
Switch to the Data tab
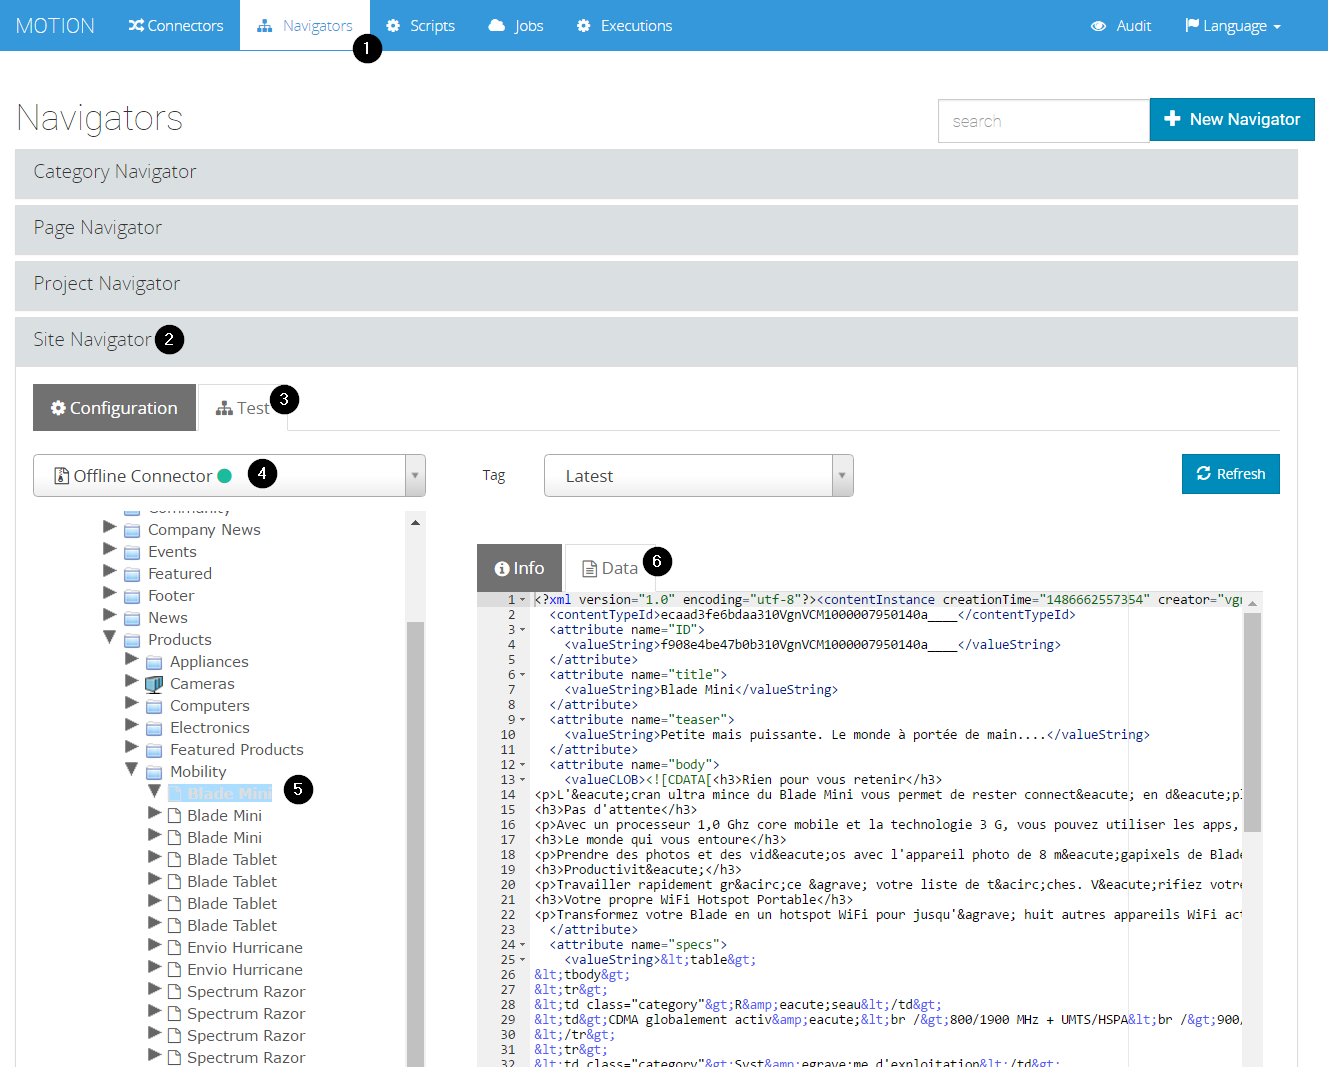[609, 567]
